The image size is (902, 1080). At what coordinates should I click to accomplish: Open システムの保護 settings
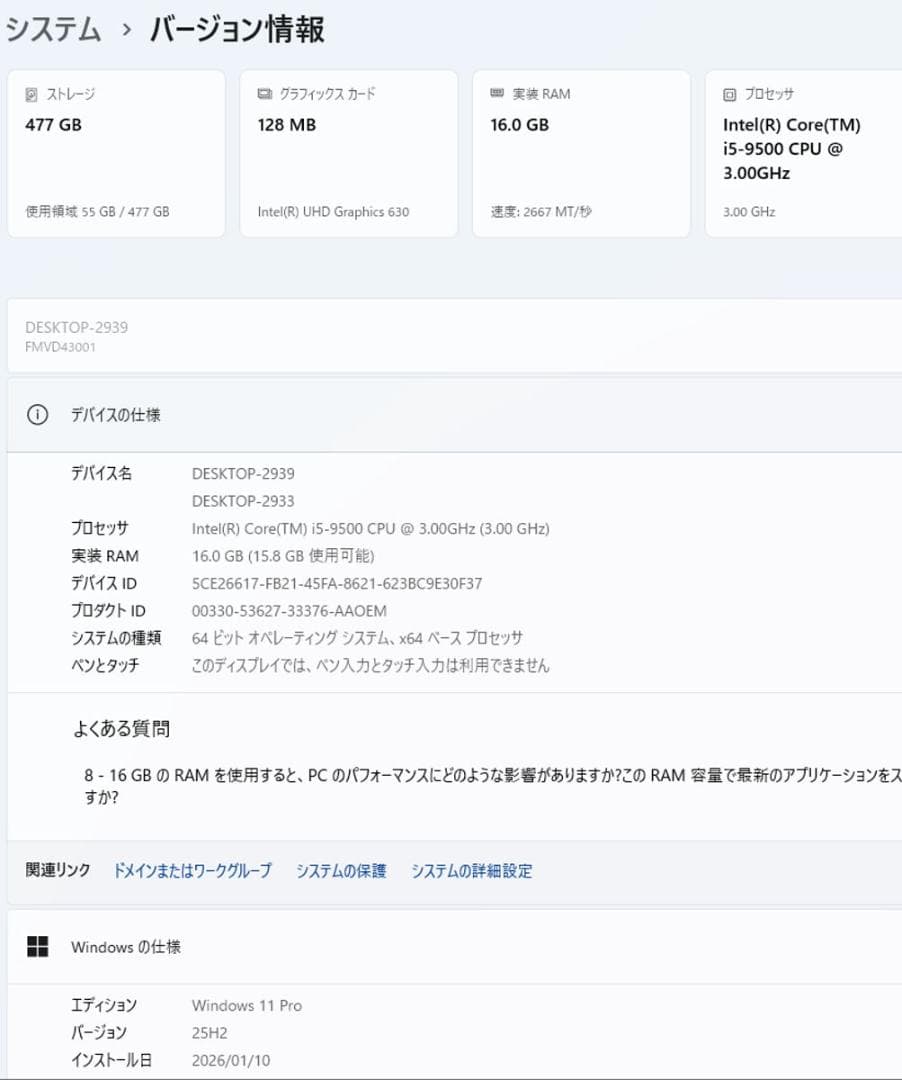340,870
